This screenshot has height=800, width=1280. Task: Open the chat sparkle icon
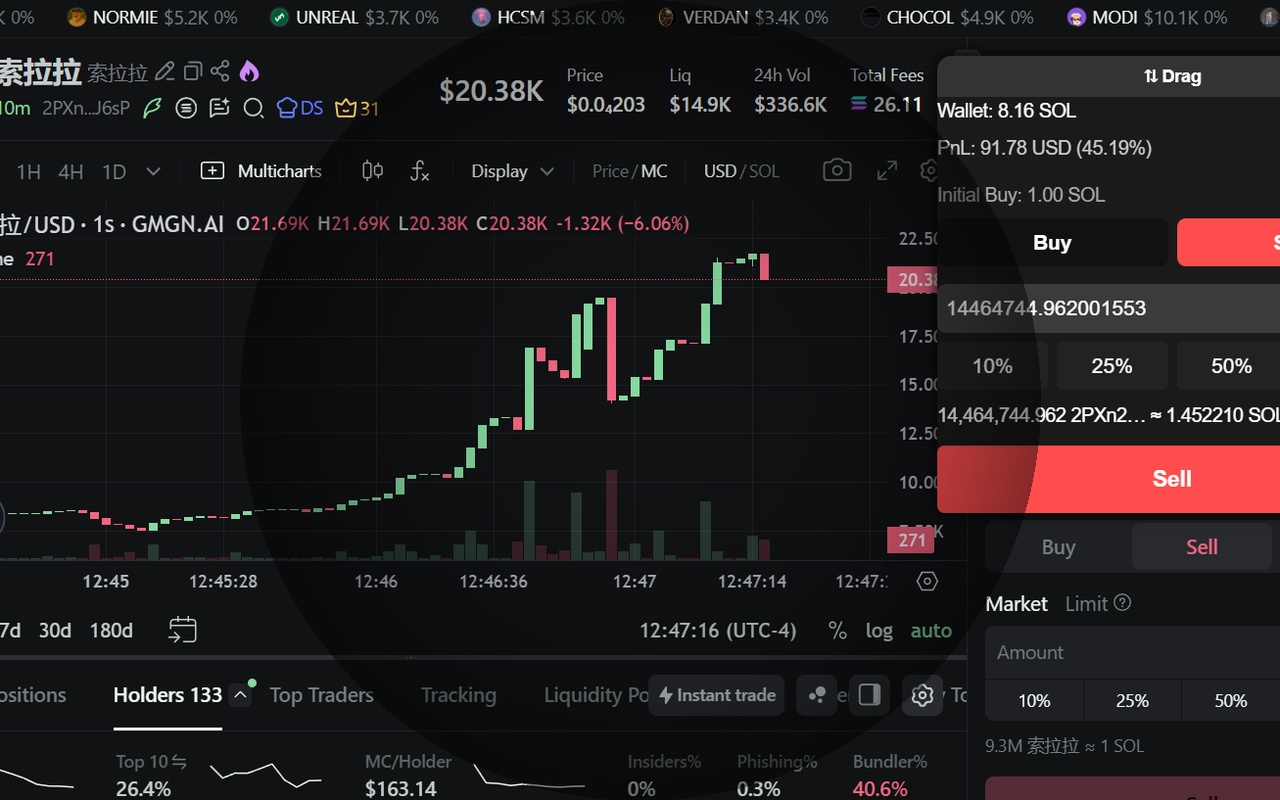tap(219, 108)
